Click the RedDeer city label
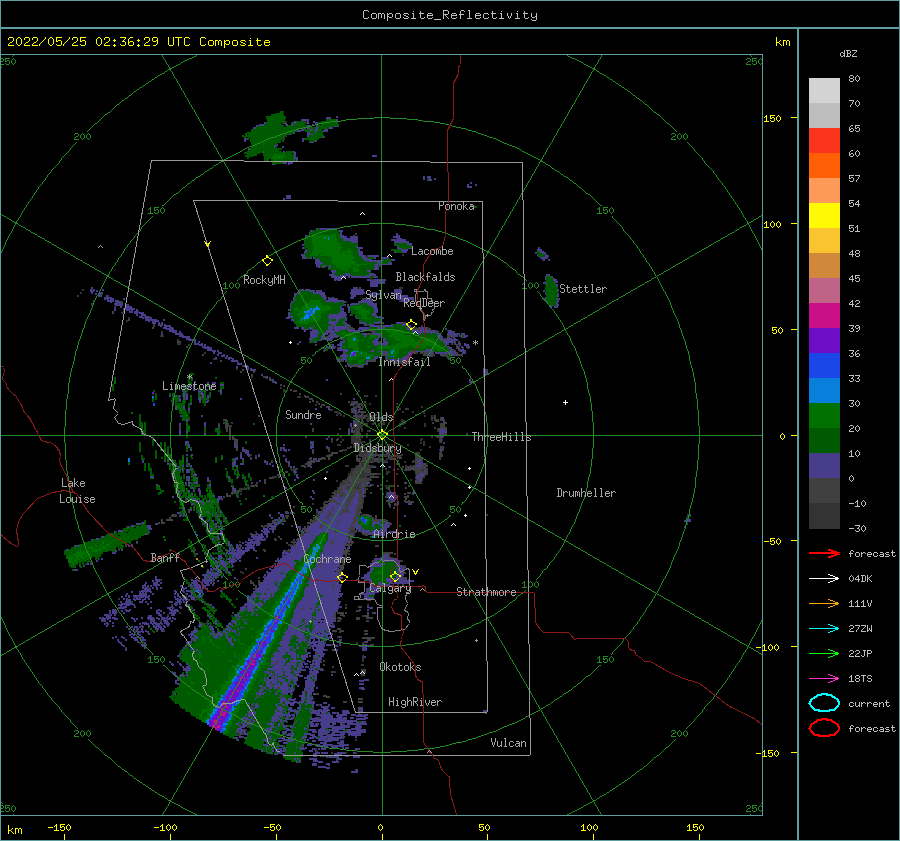The width and height of the screenshot is (900, 841). (424, 303)
